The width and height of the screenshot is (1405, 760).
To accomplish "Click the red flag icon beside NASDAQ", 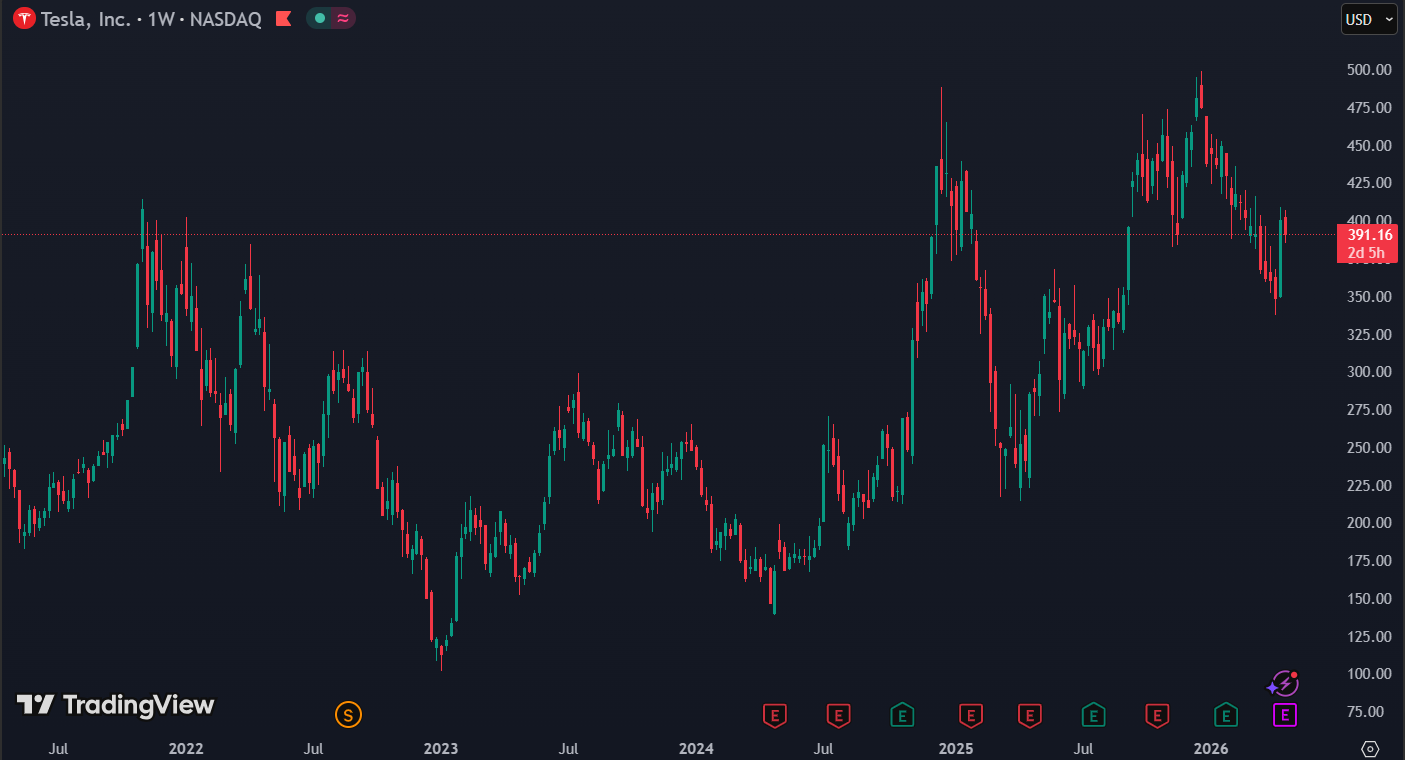I will [x=284, y=18].
